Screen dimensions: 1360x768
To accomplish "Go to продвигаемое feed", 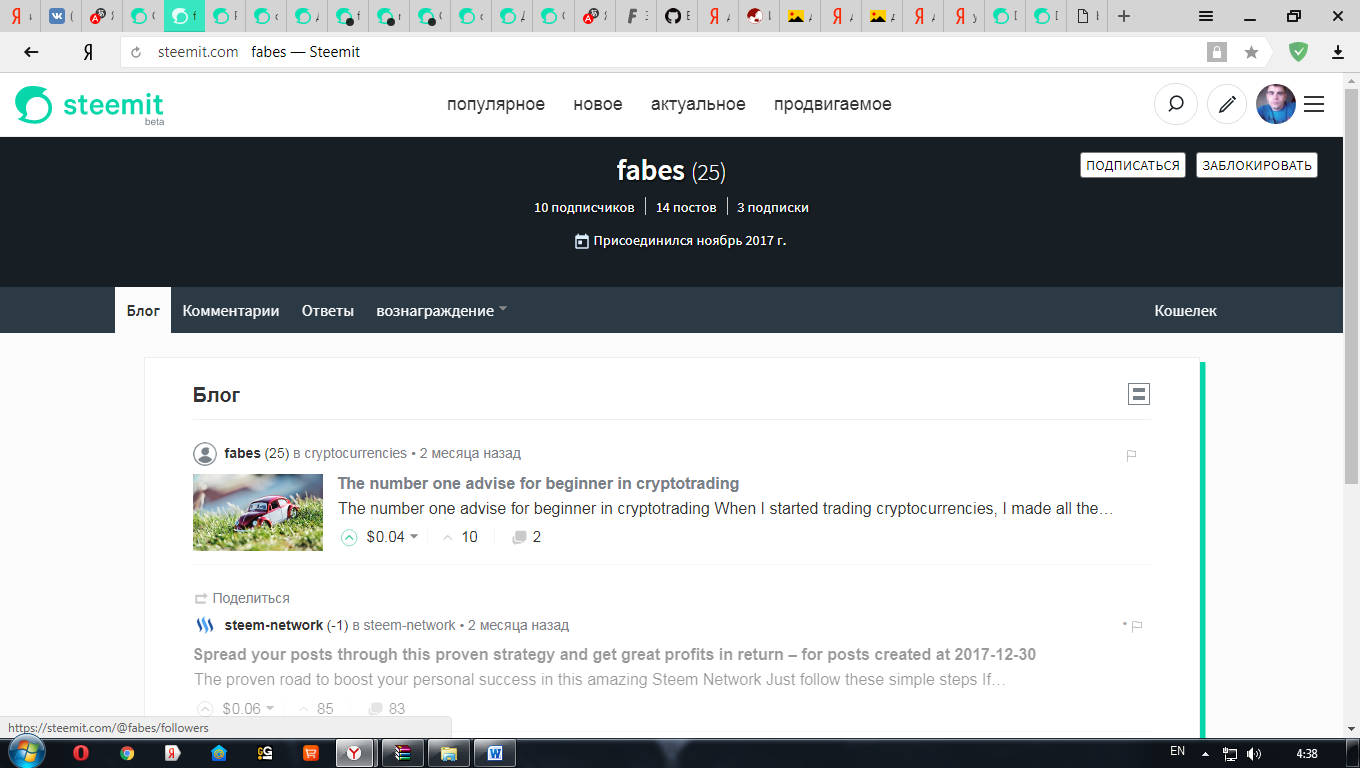I will pos(832,104).
